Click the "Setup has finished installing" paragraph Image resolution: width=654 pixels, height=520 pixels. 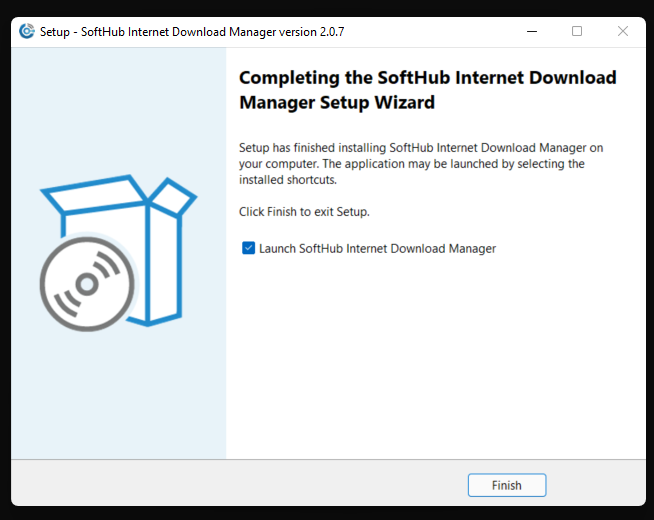[x=421, y=163]
